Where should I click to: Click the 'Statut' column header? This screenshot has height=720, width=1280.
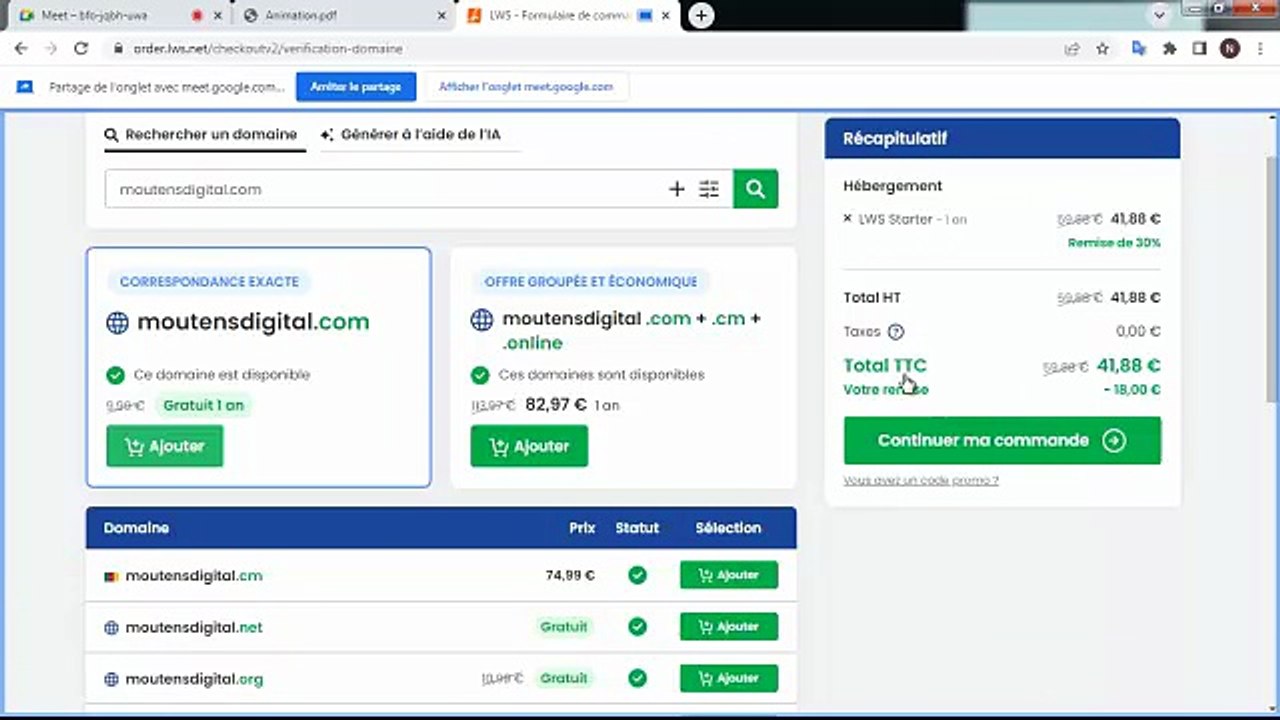coord(637,528)
